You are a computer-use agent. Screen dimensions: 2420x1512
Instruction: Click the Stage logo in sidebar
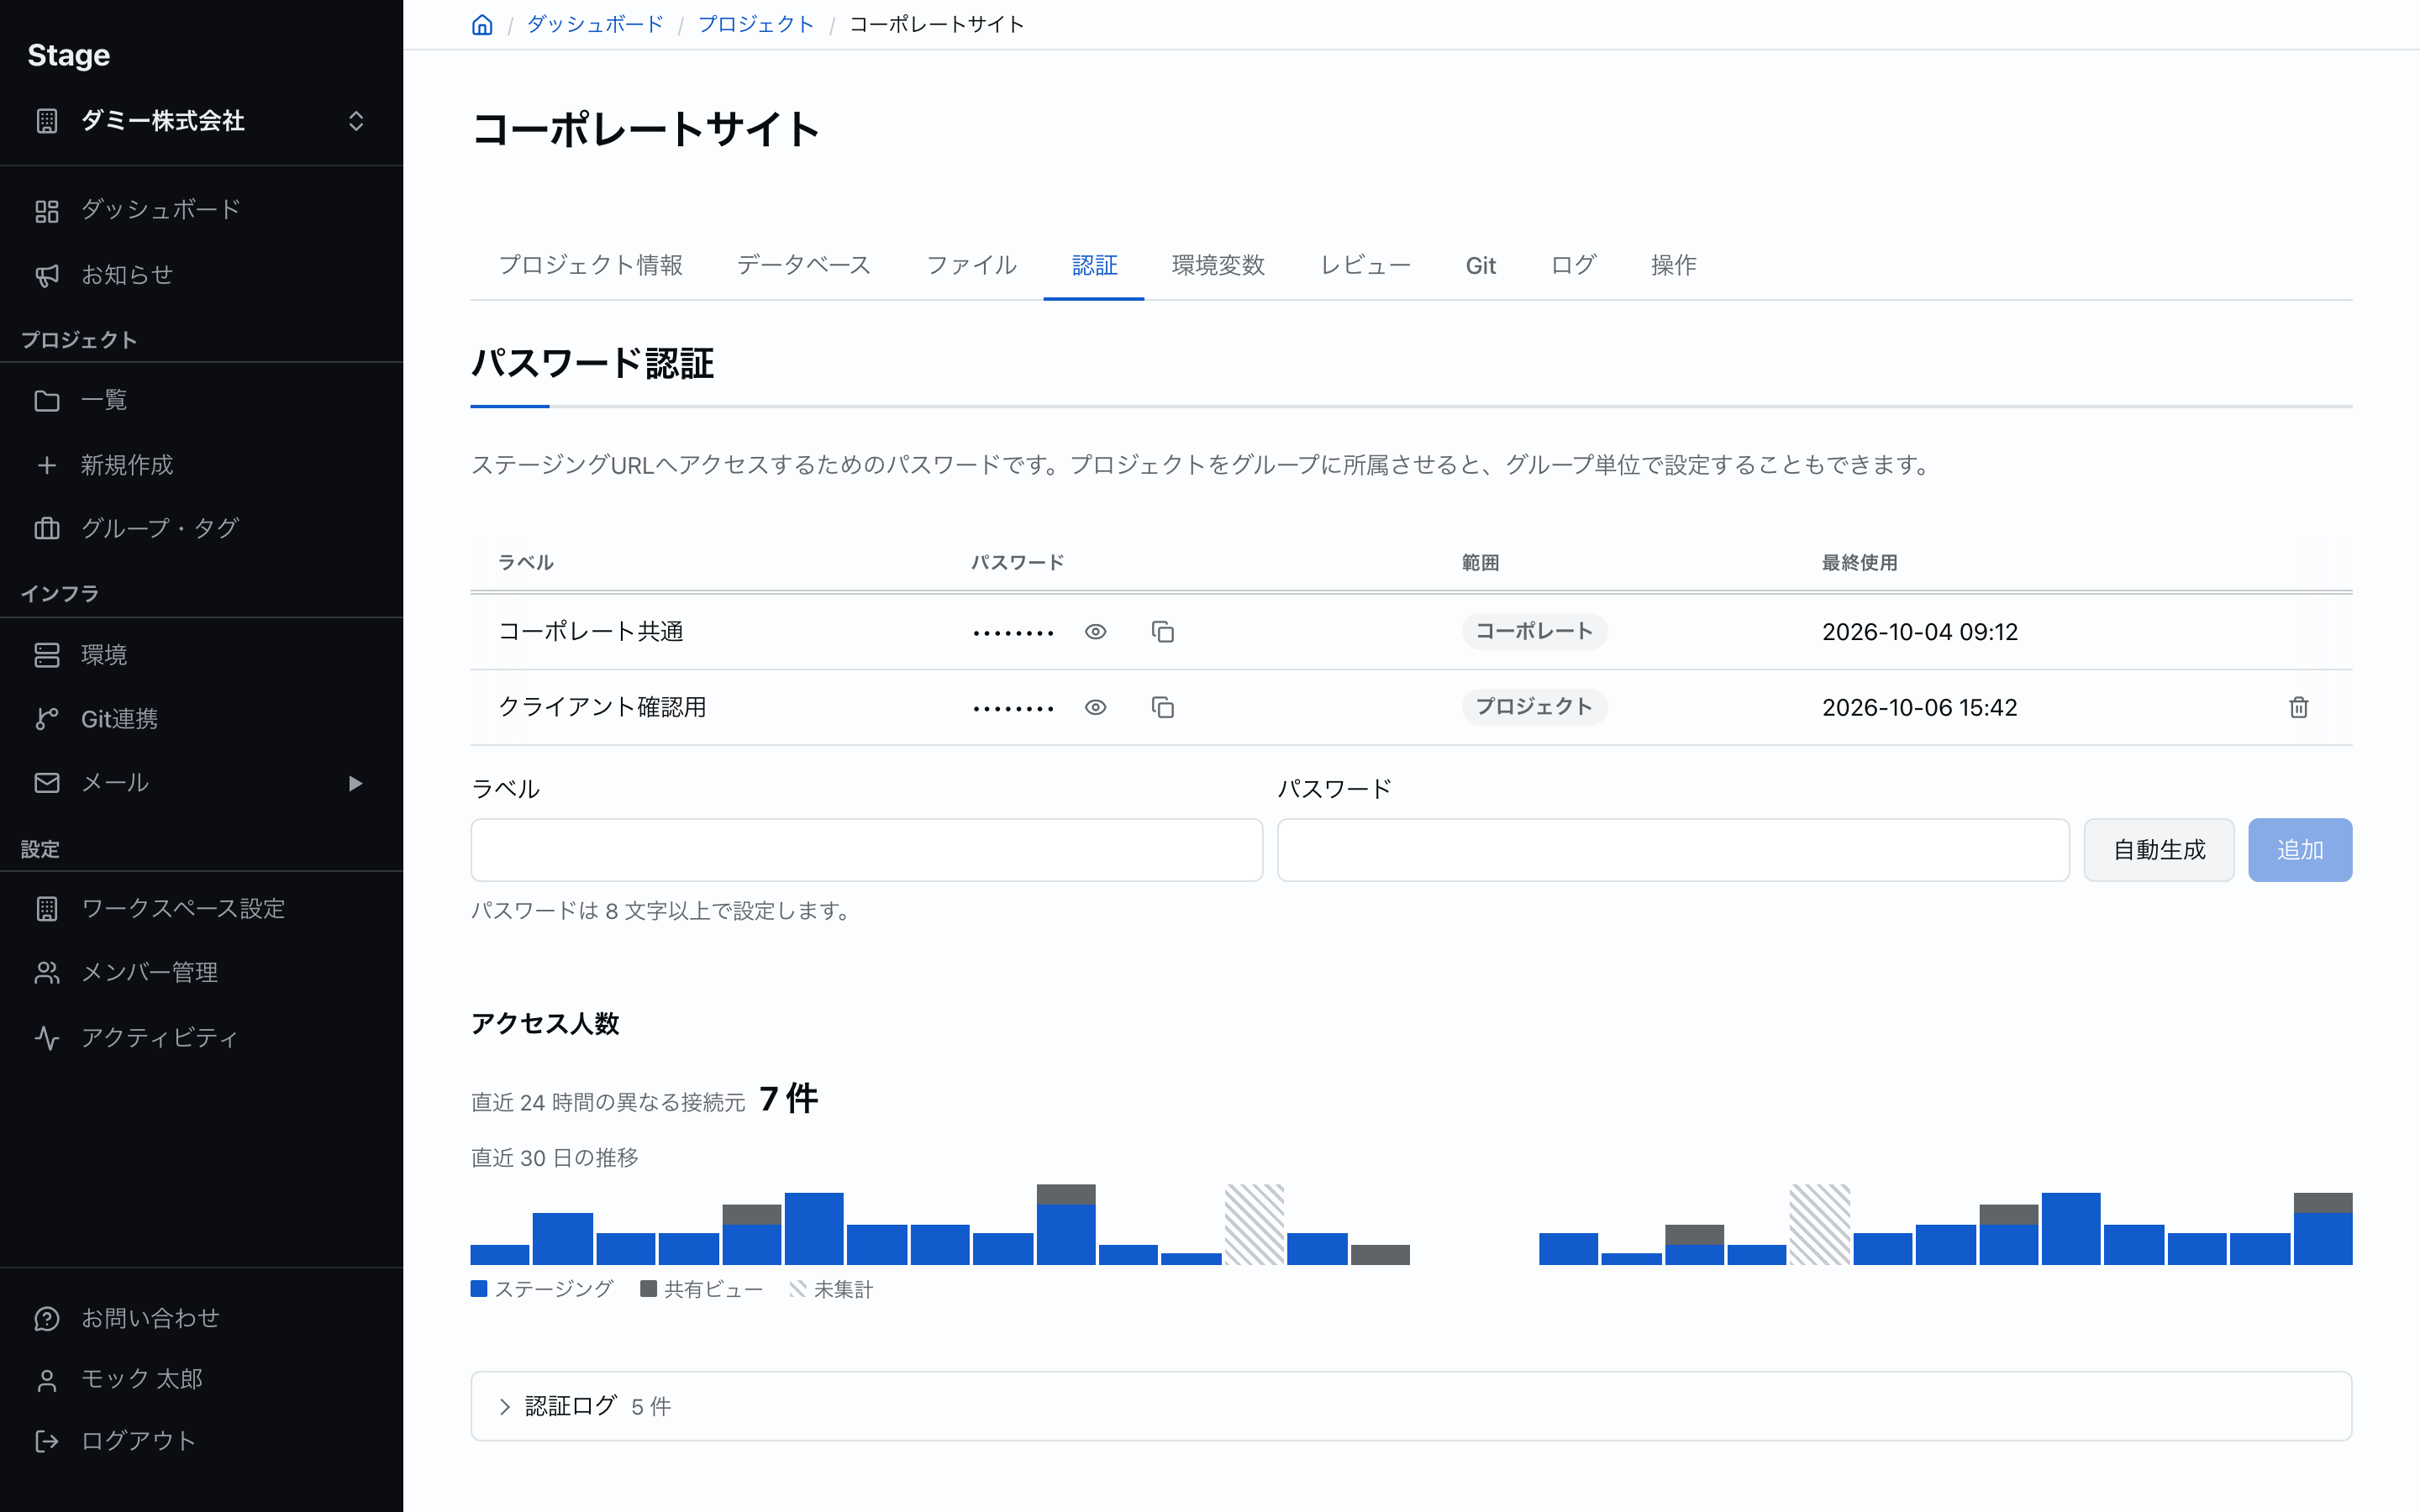point(68,55)
